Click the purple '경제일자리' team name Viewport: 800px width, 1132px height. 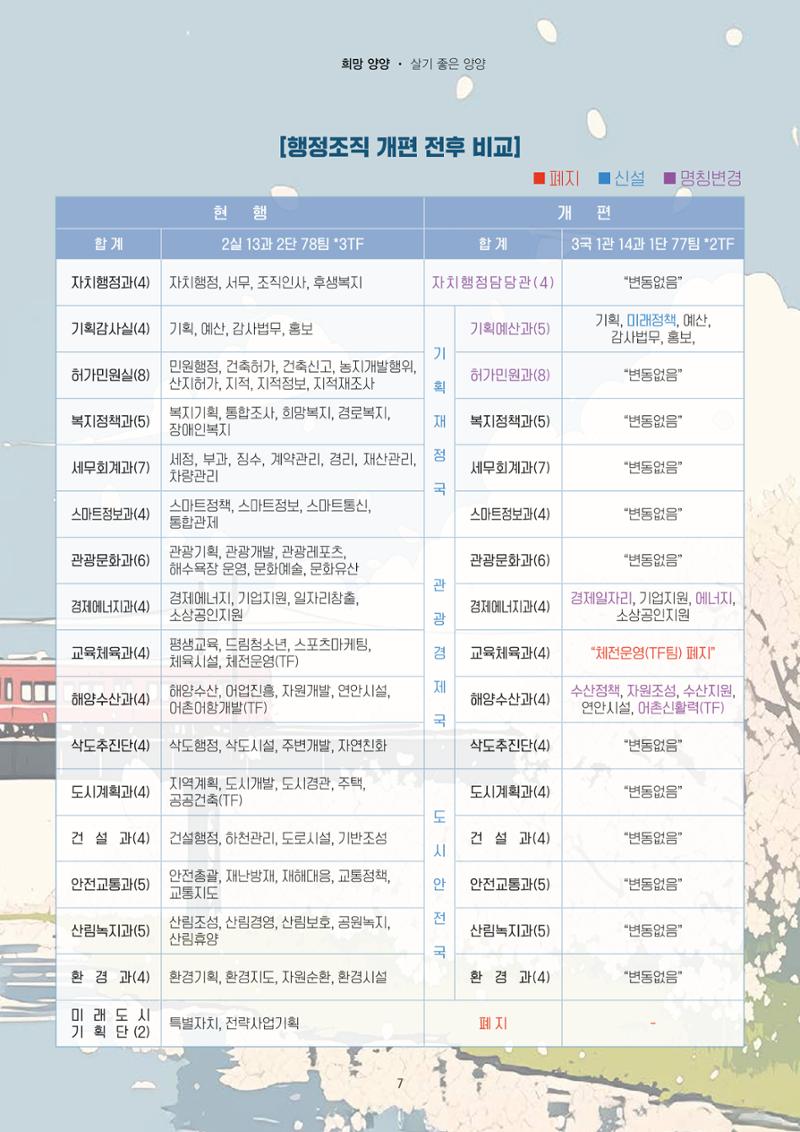click(601, 598)
